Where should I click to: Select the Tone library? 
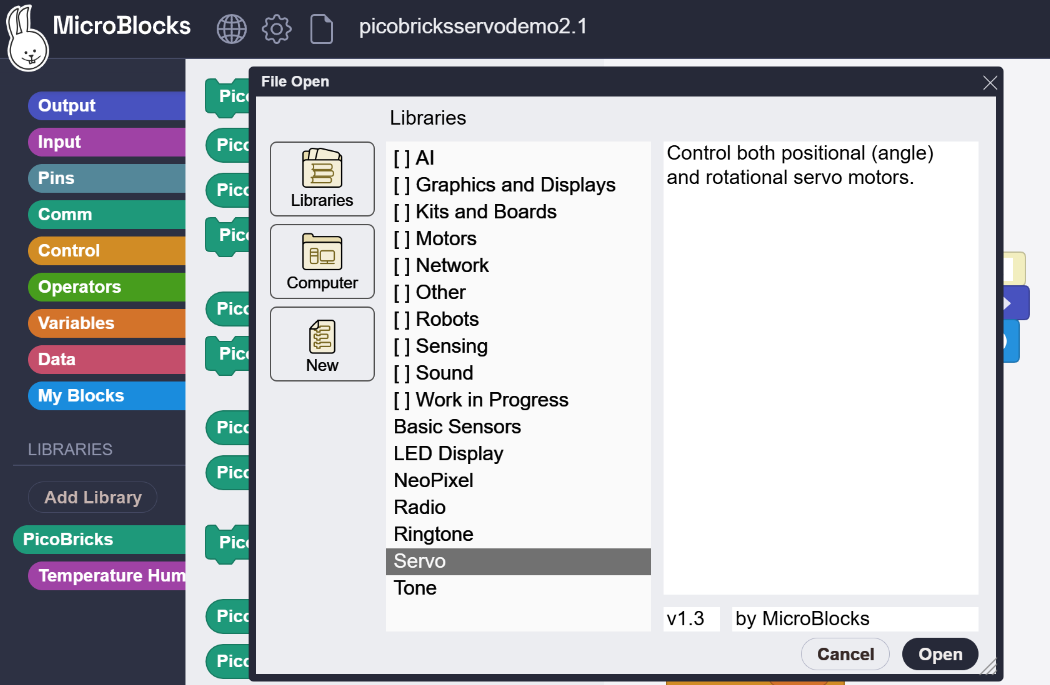click(518, 588)
